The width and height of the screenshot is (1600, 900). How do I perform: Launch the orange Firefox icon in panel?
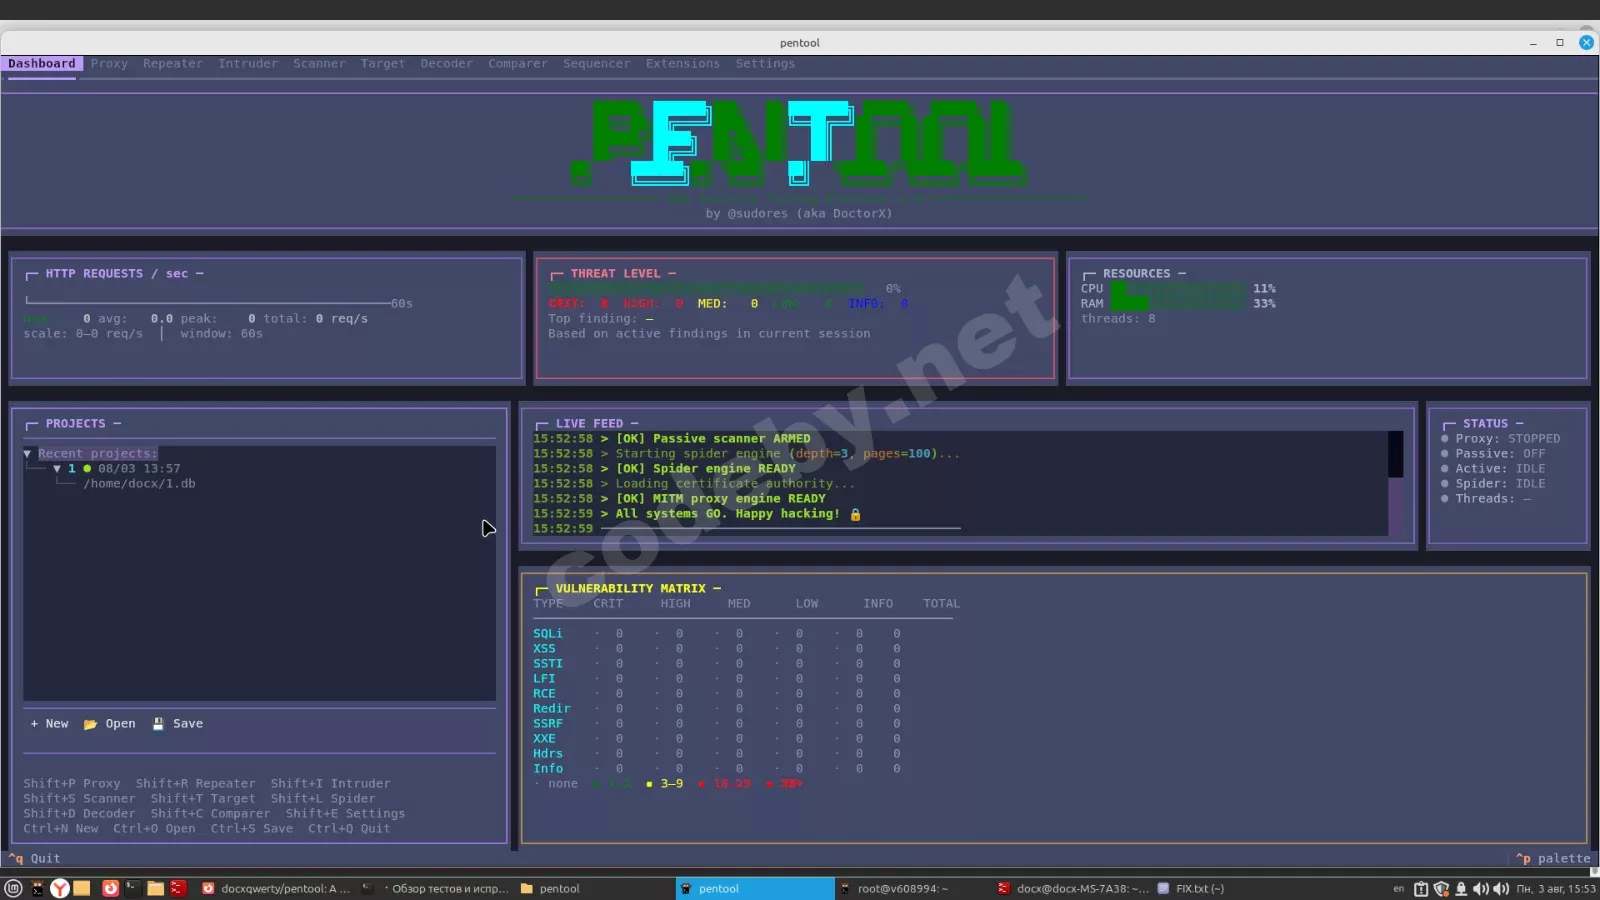(110, 888)
